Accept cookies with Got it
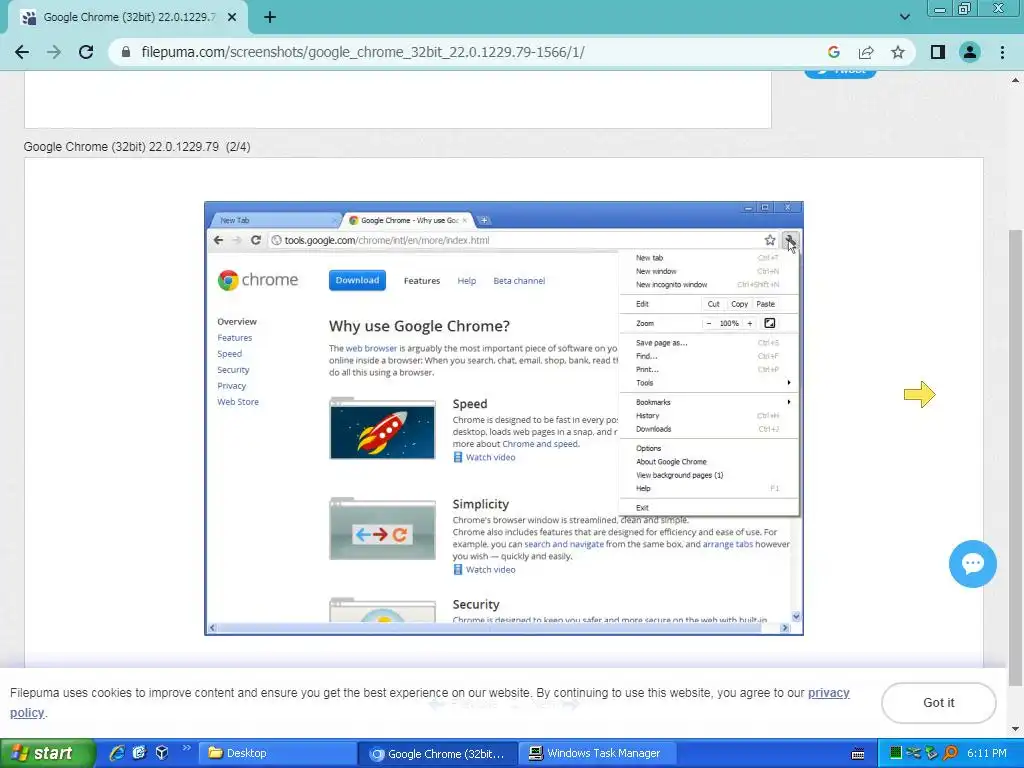This screenshot has height=768, width=1024. point(938,703)
